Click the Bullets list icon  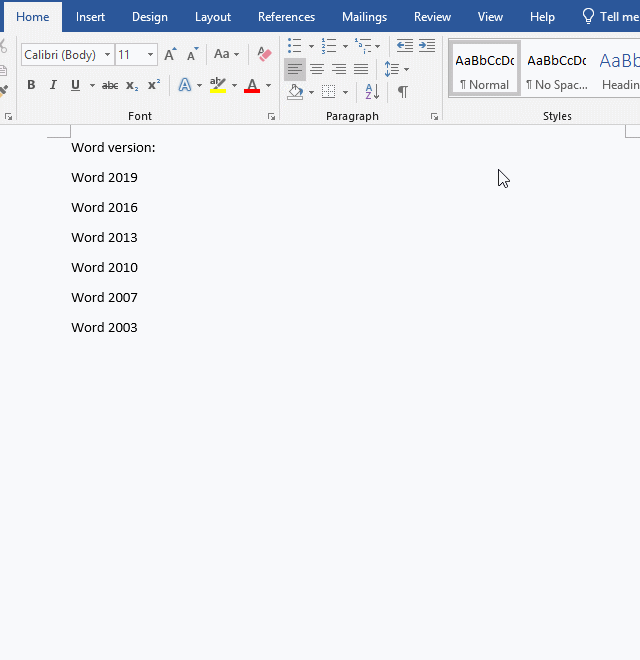(295, 45)
